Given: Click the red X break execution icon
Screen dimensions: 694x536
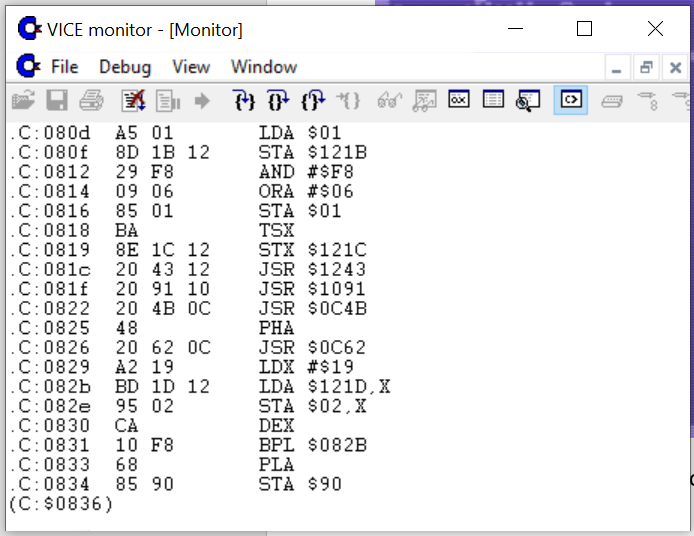Looking at the screenshot, I should point(133,100).
